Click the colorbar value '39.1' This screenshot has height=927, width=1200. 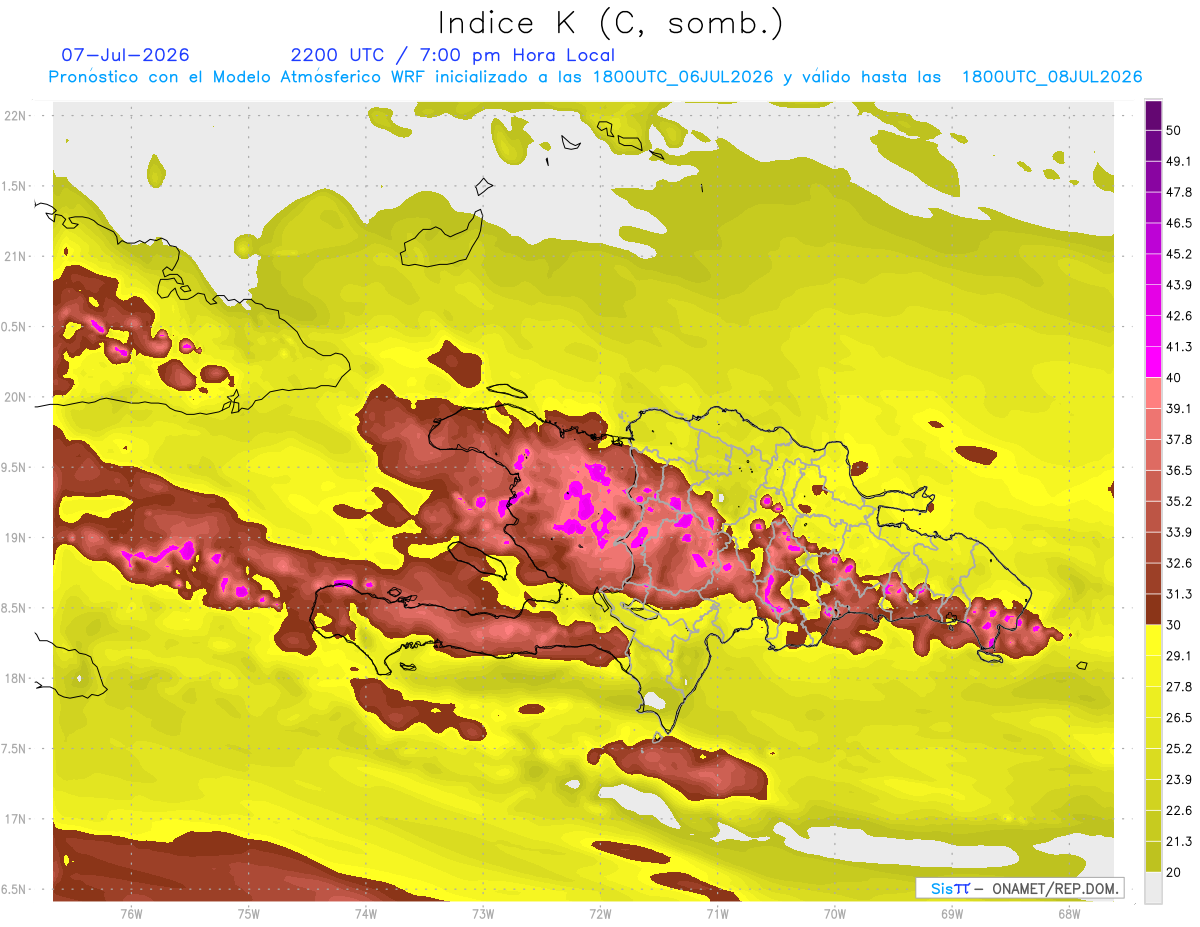pos(1179,408)
